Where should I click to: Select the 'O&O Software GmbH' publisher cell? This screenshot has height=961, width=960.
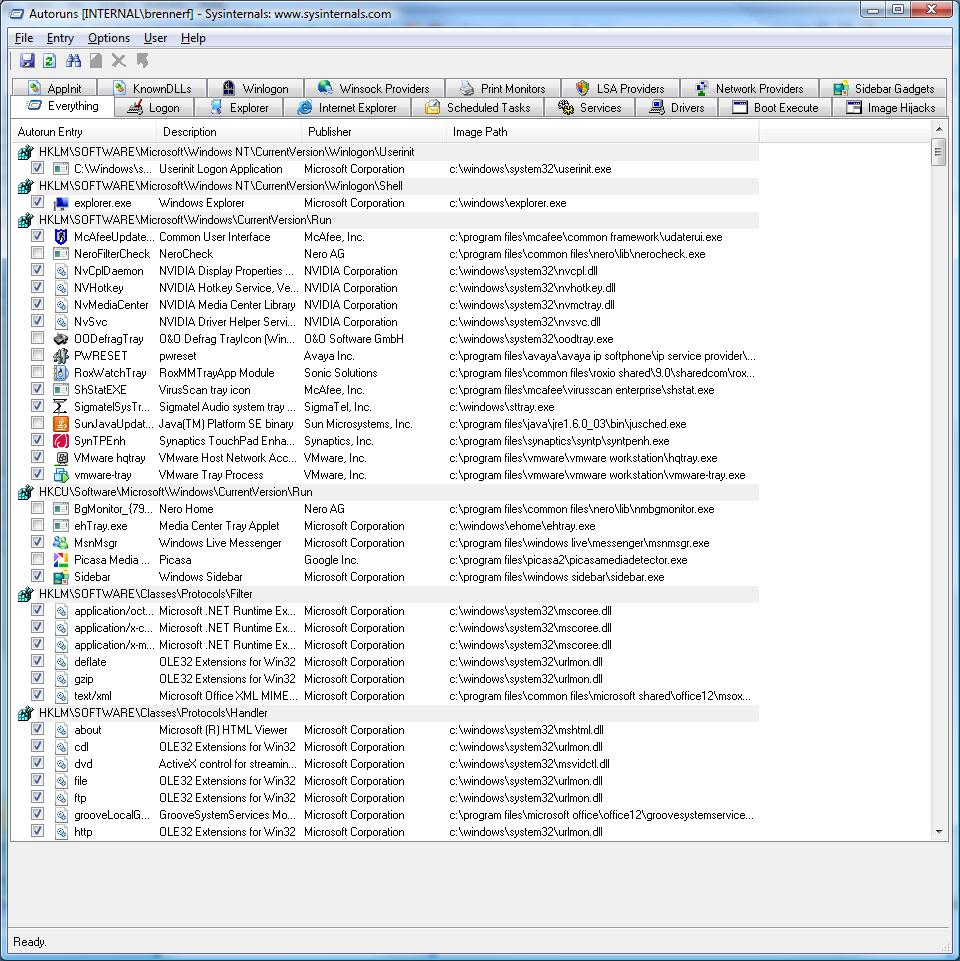click(354, 339)
